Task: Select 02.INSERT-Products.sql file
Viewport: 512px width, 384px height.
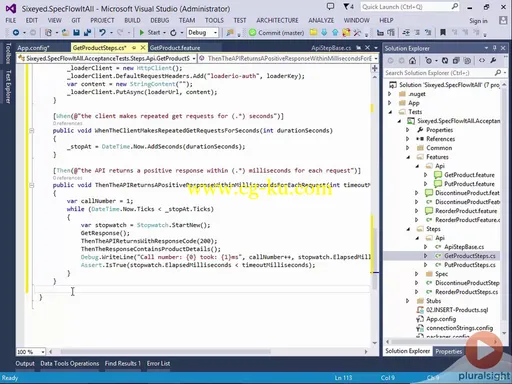Action: point(457,310)
